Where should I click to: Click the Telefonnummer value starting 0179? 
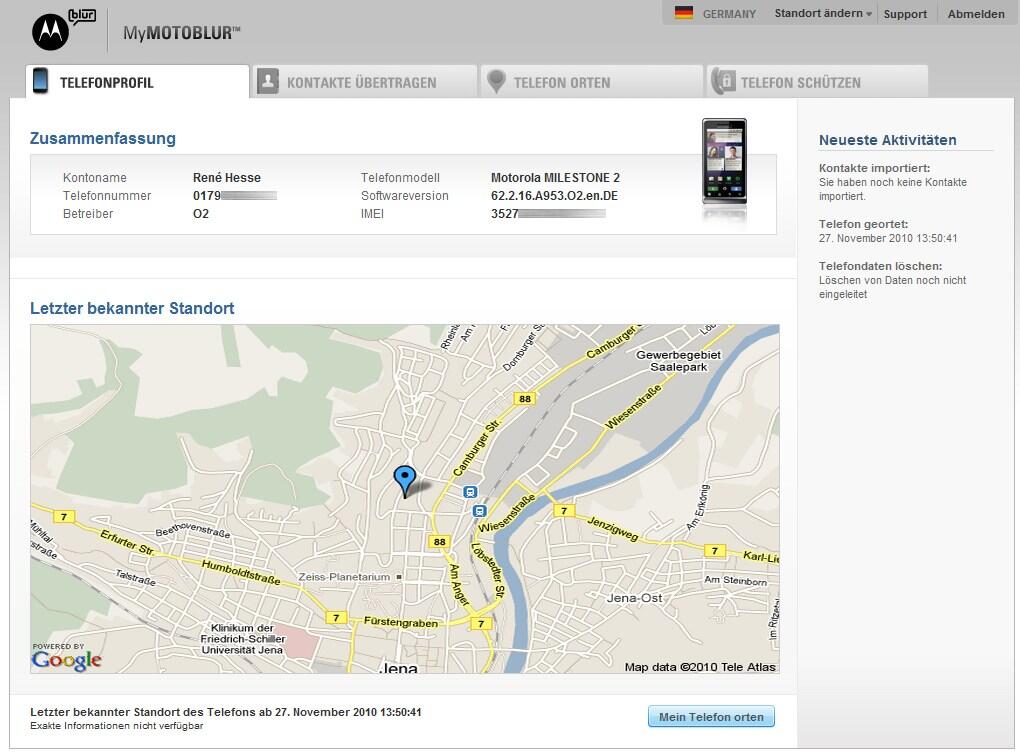point(234,196)
